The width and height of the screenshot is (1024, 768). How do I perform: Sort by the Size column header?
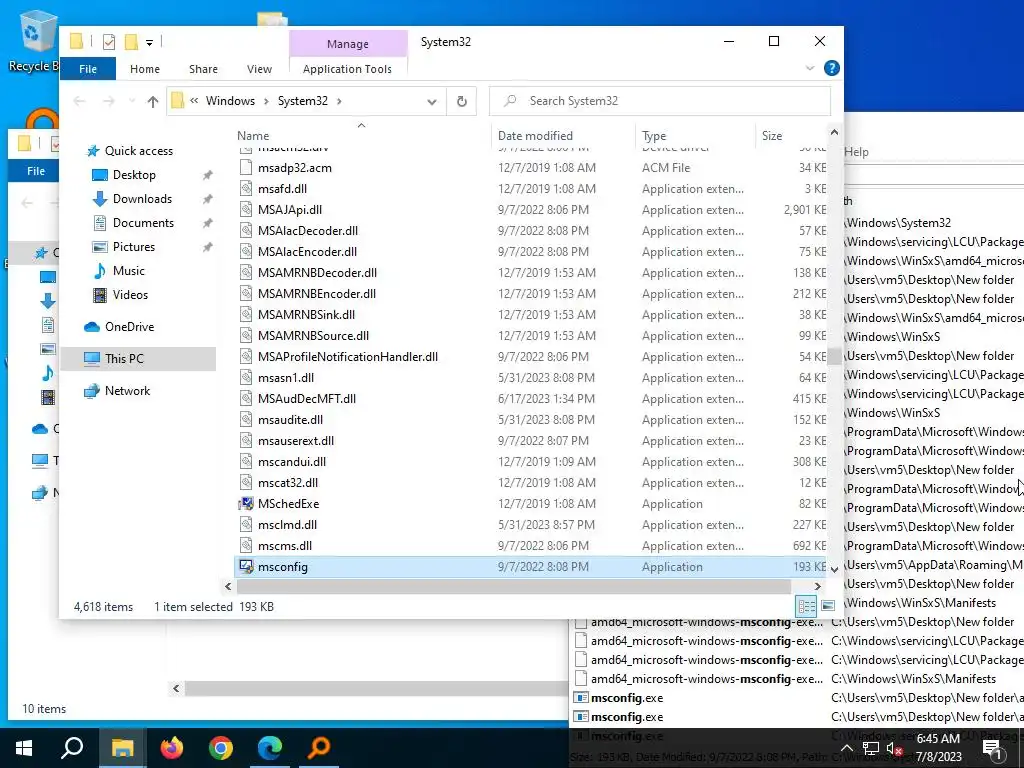pos(772,136)
